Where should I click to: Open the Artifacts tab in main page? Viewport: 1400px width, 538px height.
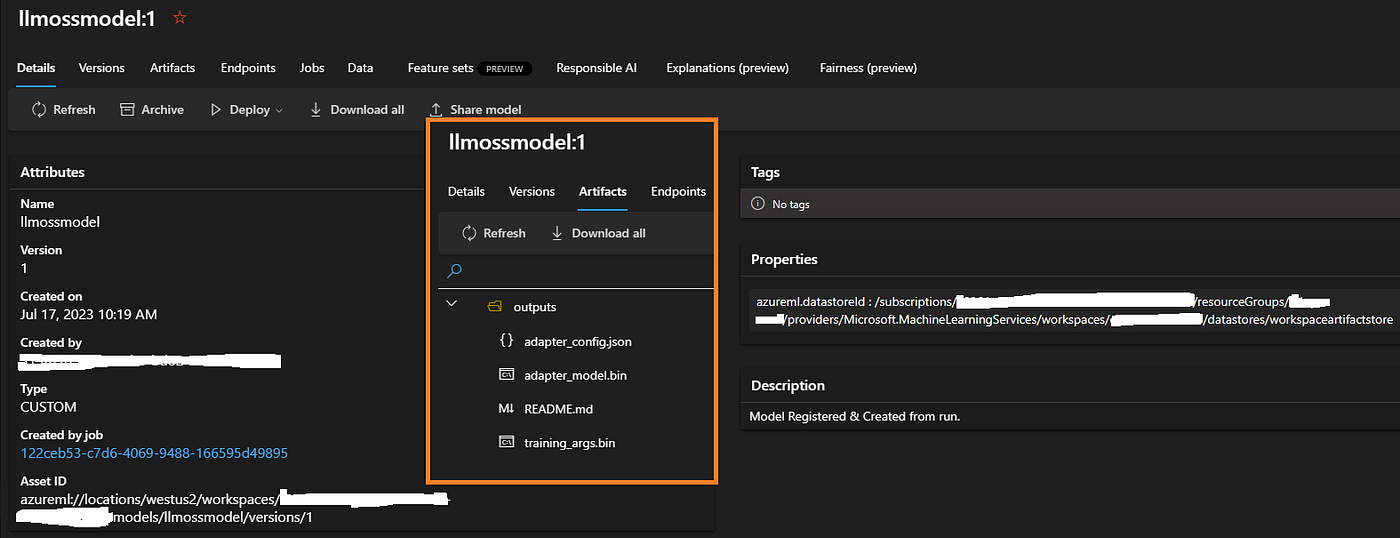(x=173, y=68)
